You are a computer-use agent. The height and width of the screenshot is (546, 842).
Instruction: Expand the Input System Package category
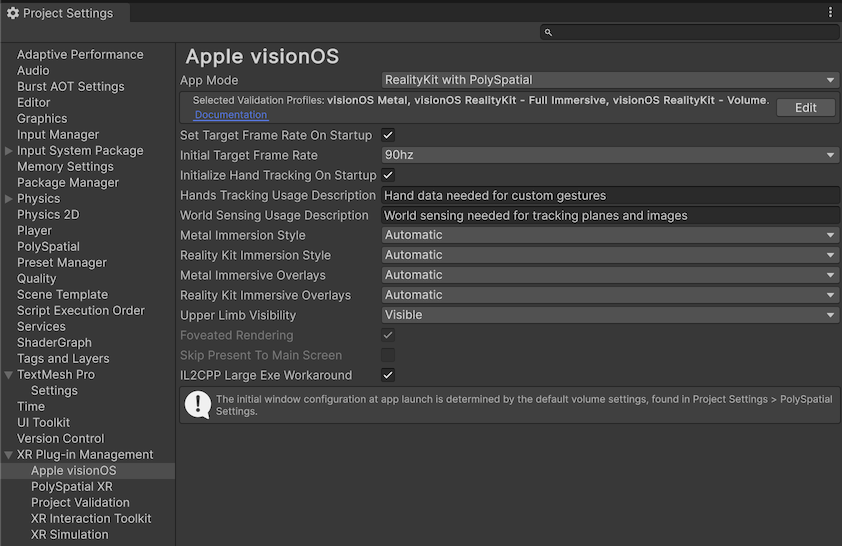9,151
